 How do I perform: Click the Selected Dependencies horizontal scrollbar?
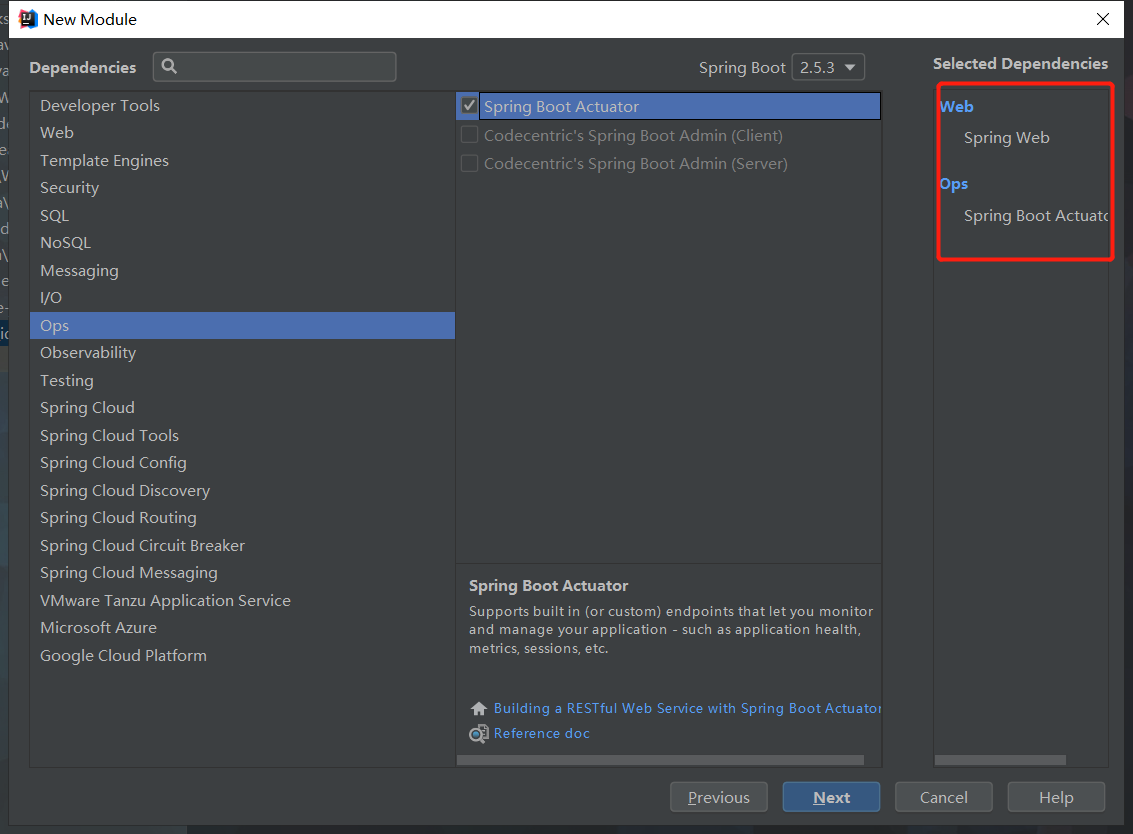click(x=1000, y=760)
